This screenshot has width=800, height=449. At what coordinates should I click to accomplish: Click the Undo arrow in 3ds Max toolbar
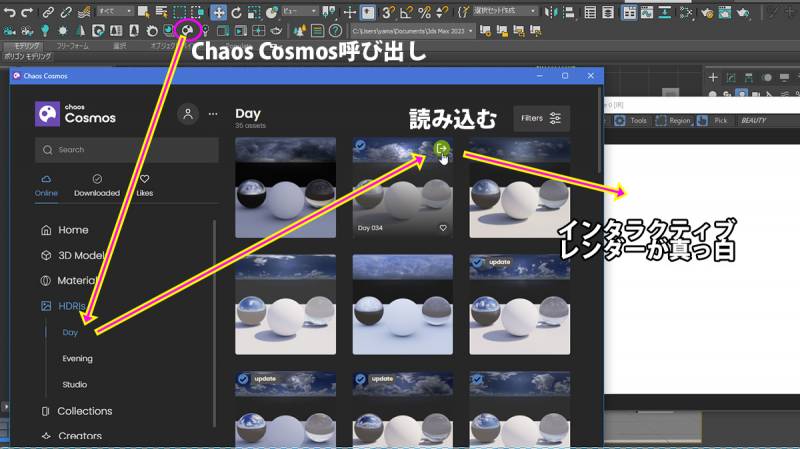point(10,12)
